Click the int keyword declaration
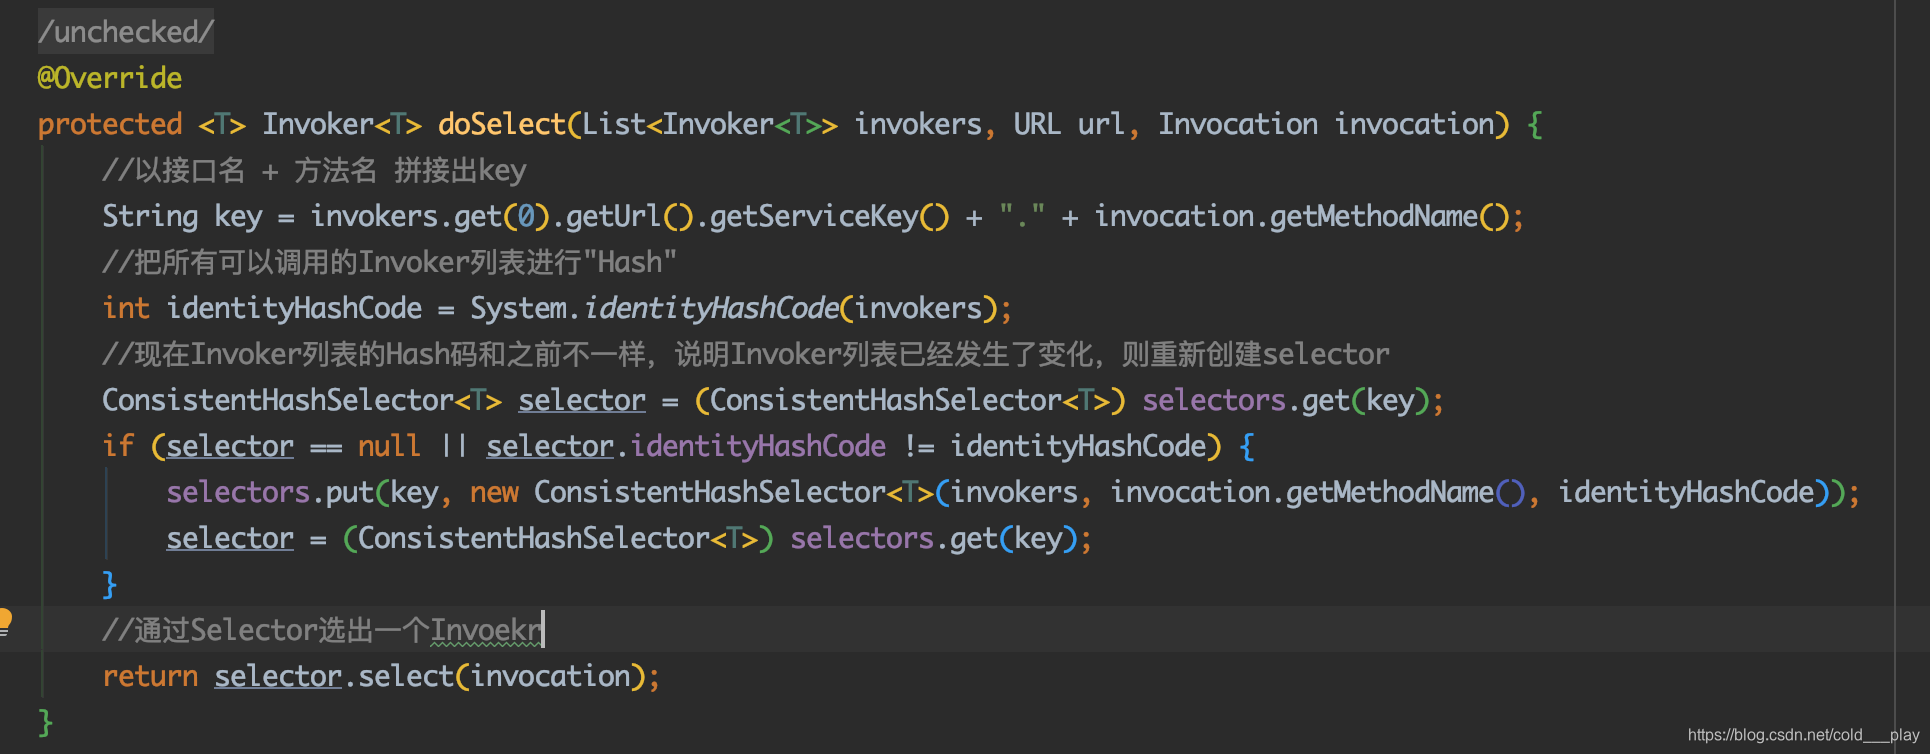Viewport: 1930px width, 754px height. click(x=126, y=308)
